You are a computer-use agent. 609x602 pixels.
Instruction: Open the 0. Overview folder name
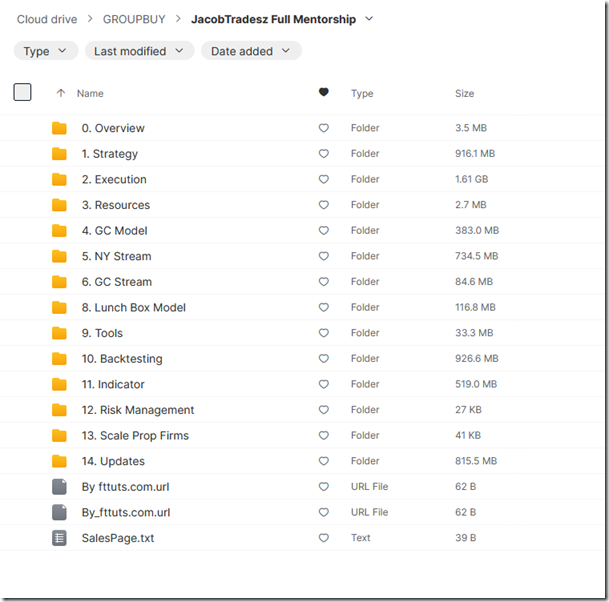(x=113, y=128)
